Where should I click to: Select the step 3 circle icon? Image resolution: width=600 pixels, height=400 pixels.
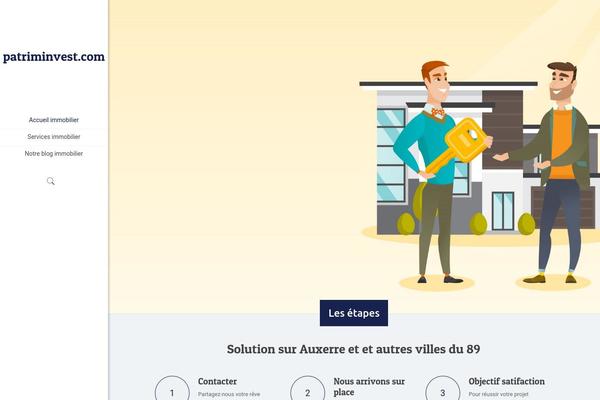443,390
